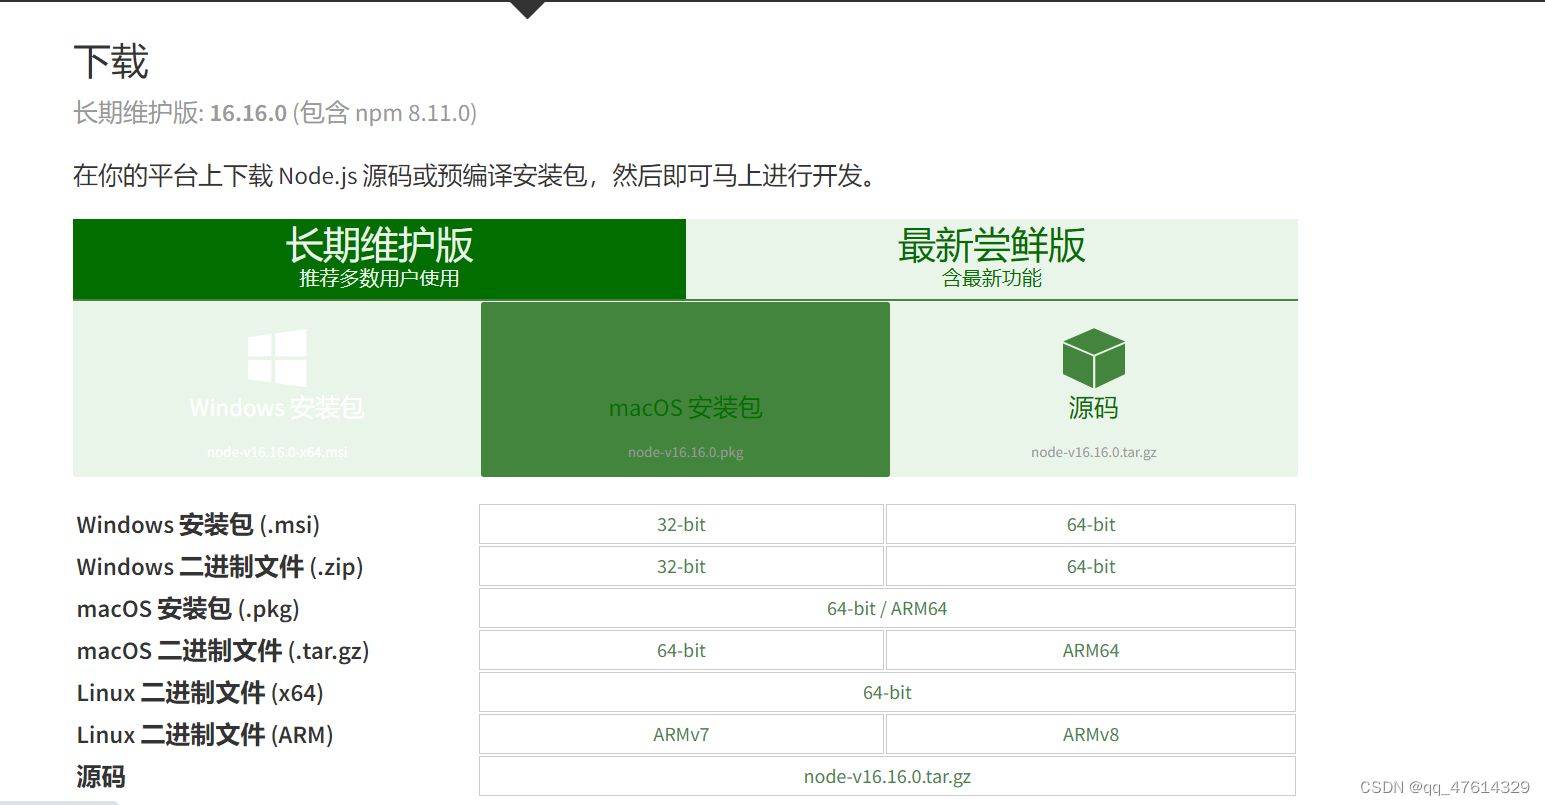Switch to 长期维护版 tab

tap(379, 259)
